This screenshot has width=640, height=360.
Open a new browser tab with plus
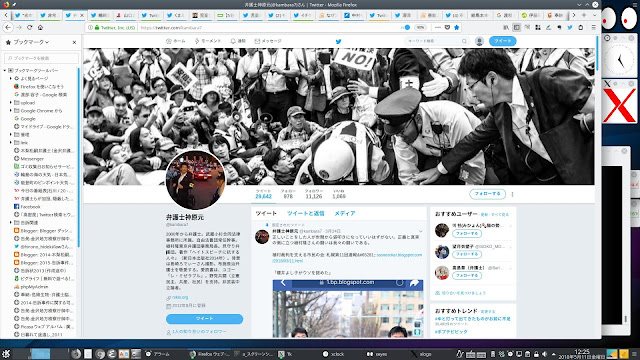point(584,15)
